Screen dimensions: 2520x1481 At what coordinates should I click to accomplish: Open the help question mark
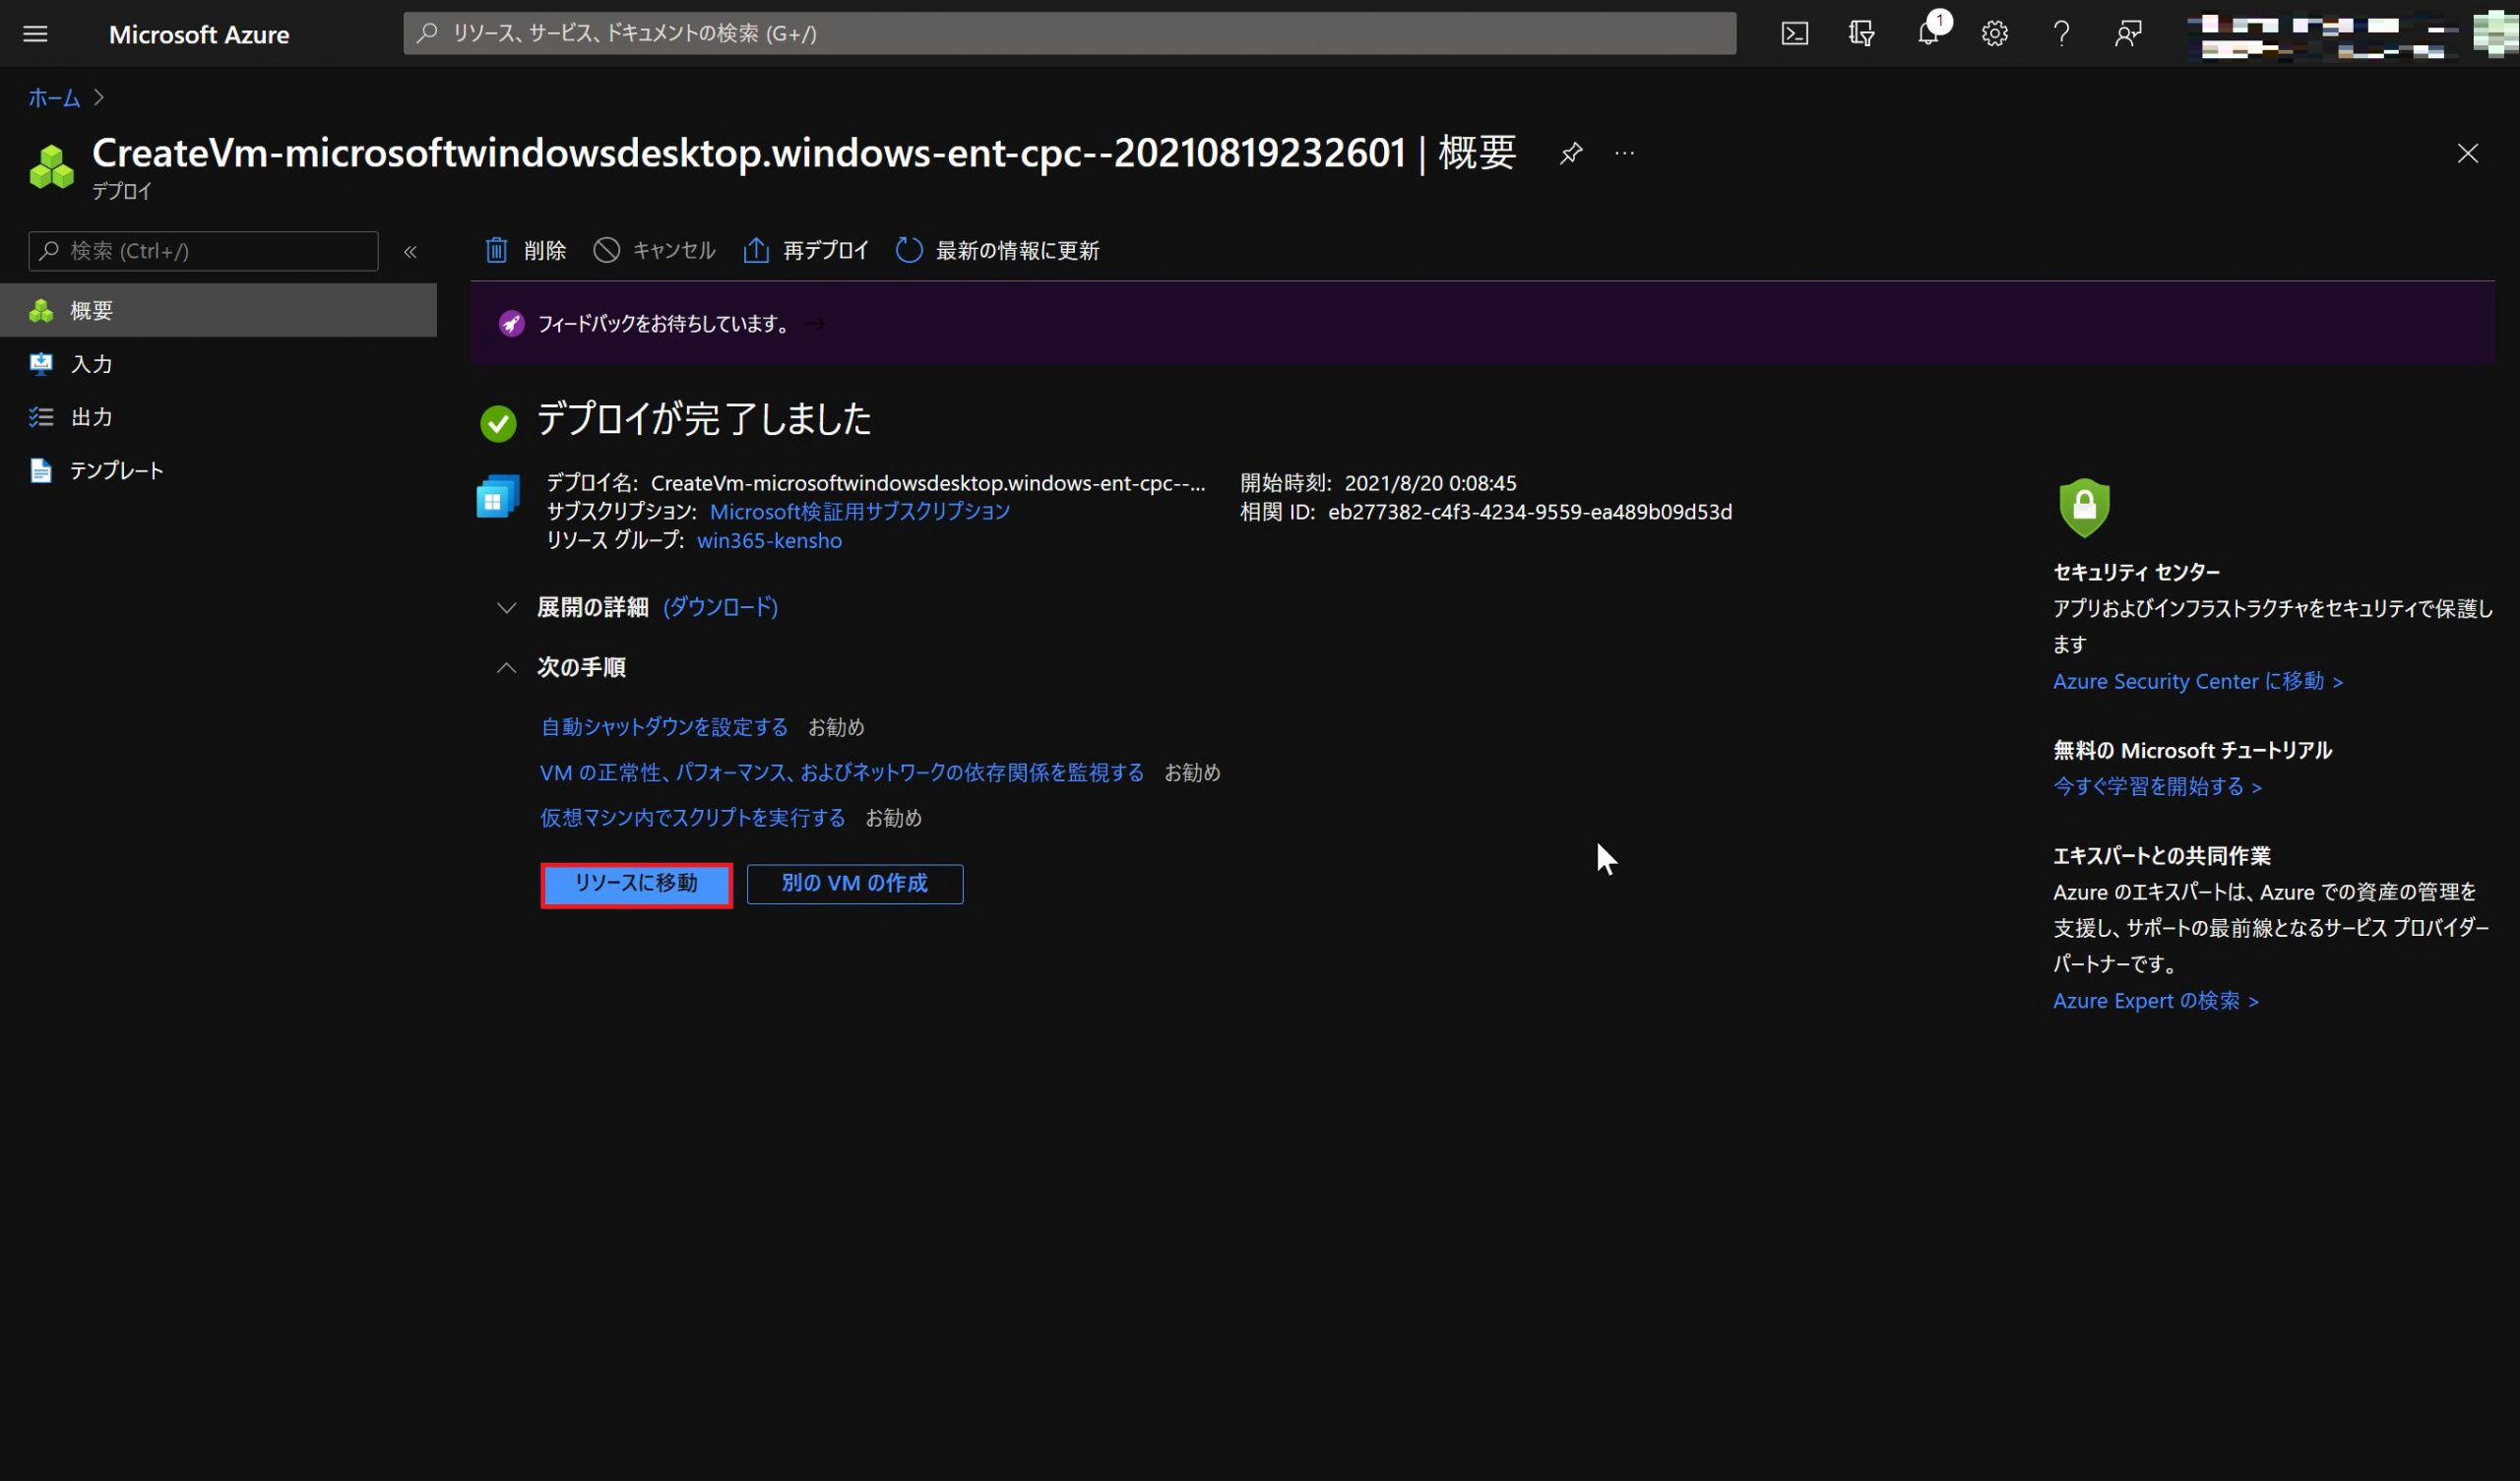(x=2061, y=34)
